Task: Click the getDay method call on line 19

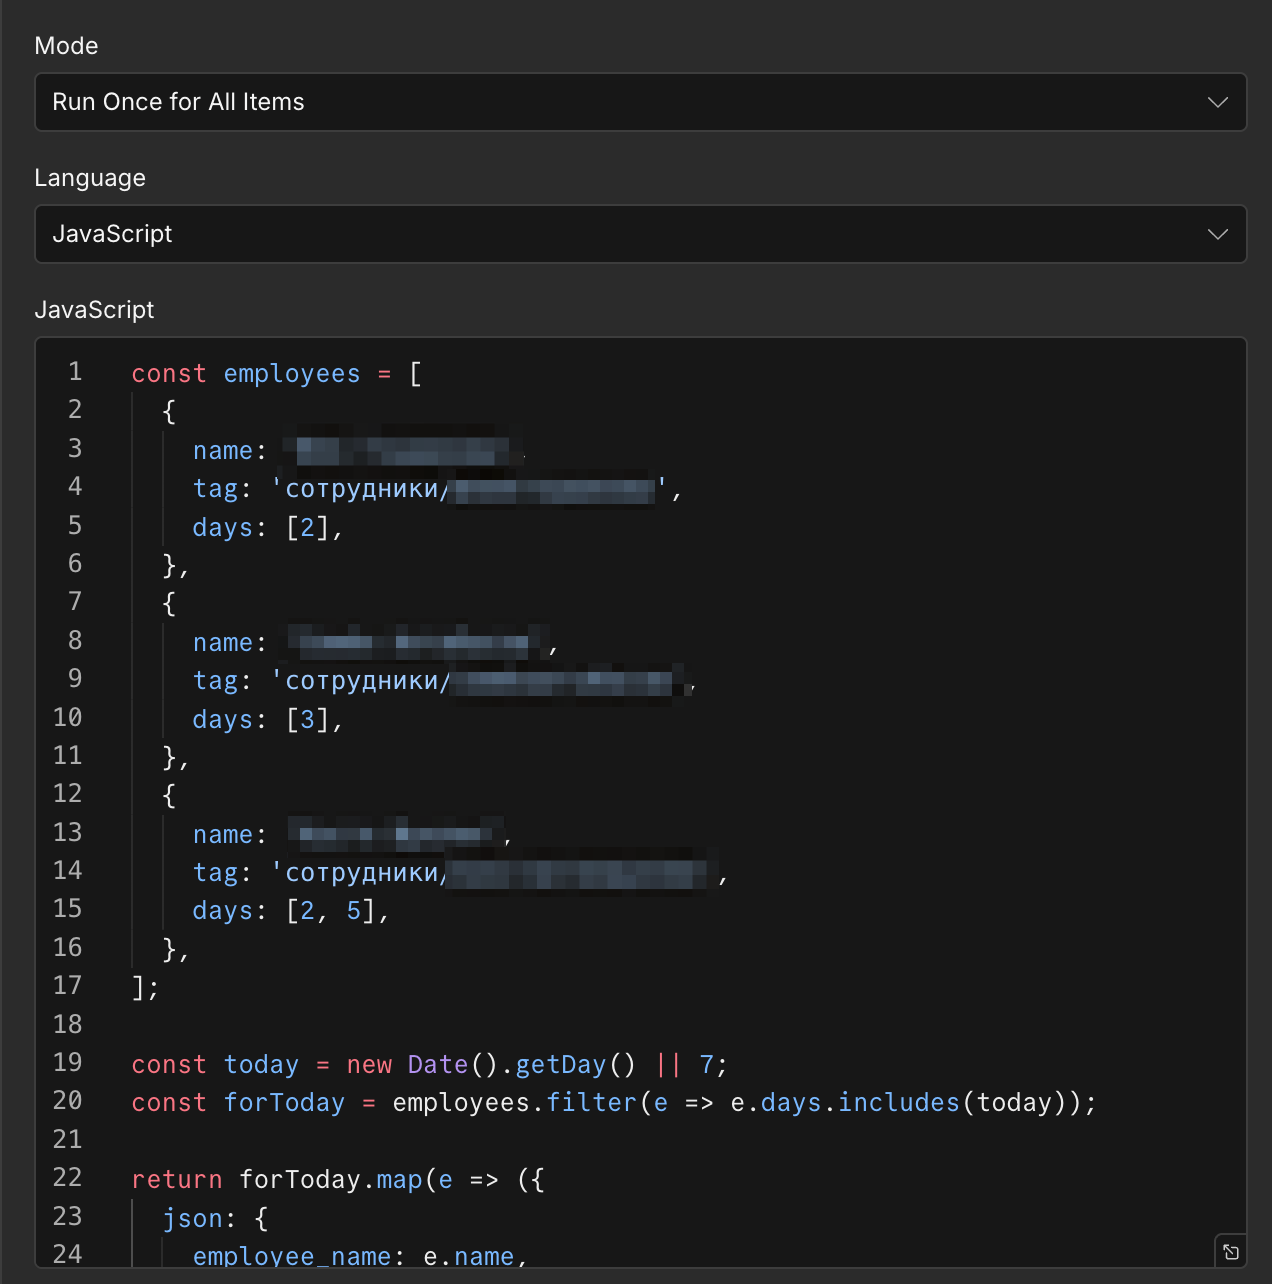Action: 560,1065
